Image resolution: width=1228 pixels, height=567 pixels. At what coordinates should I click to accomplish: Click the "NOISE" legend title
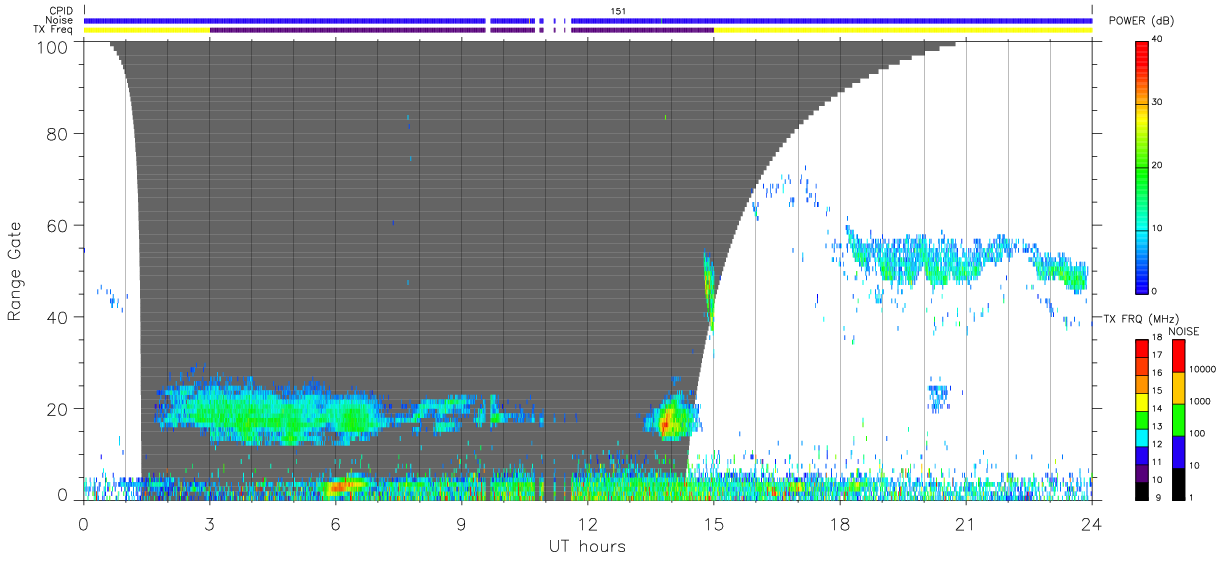click(x=1183, y=330)
